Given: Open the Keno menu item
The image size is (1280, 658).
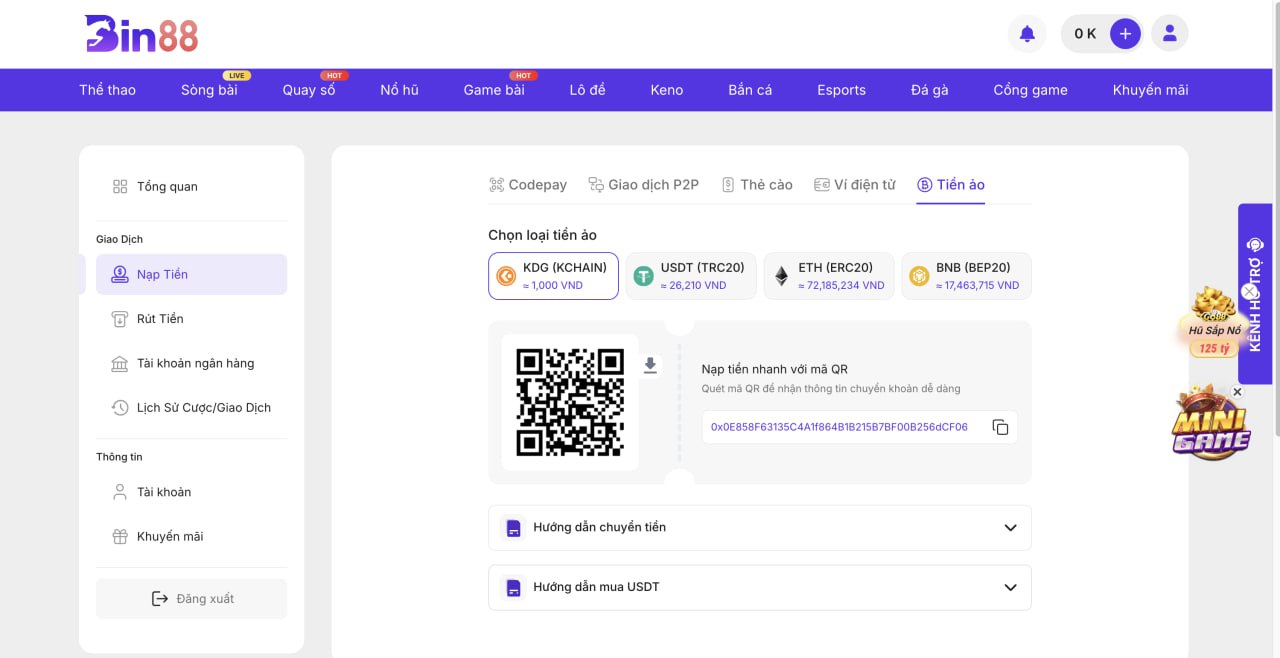Looking at the screenshot, I should coord(667,90).
